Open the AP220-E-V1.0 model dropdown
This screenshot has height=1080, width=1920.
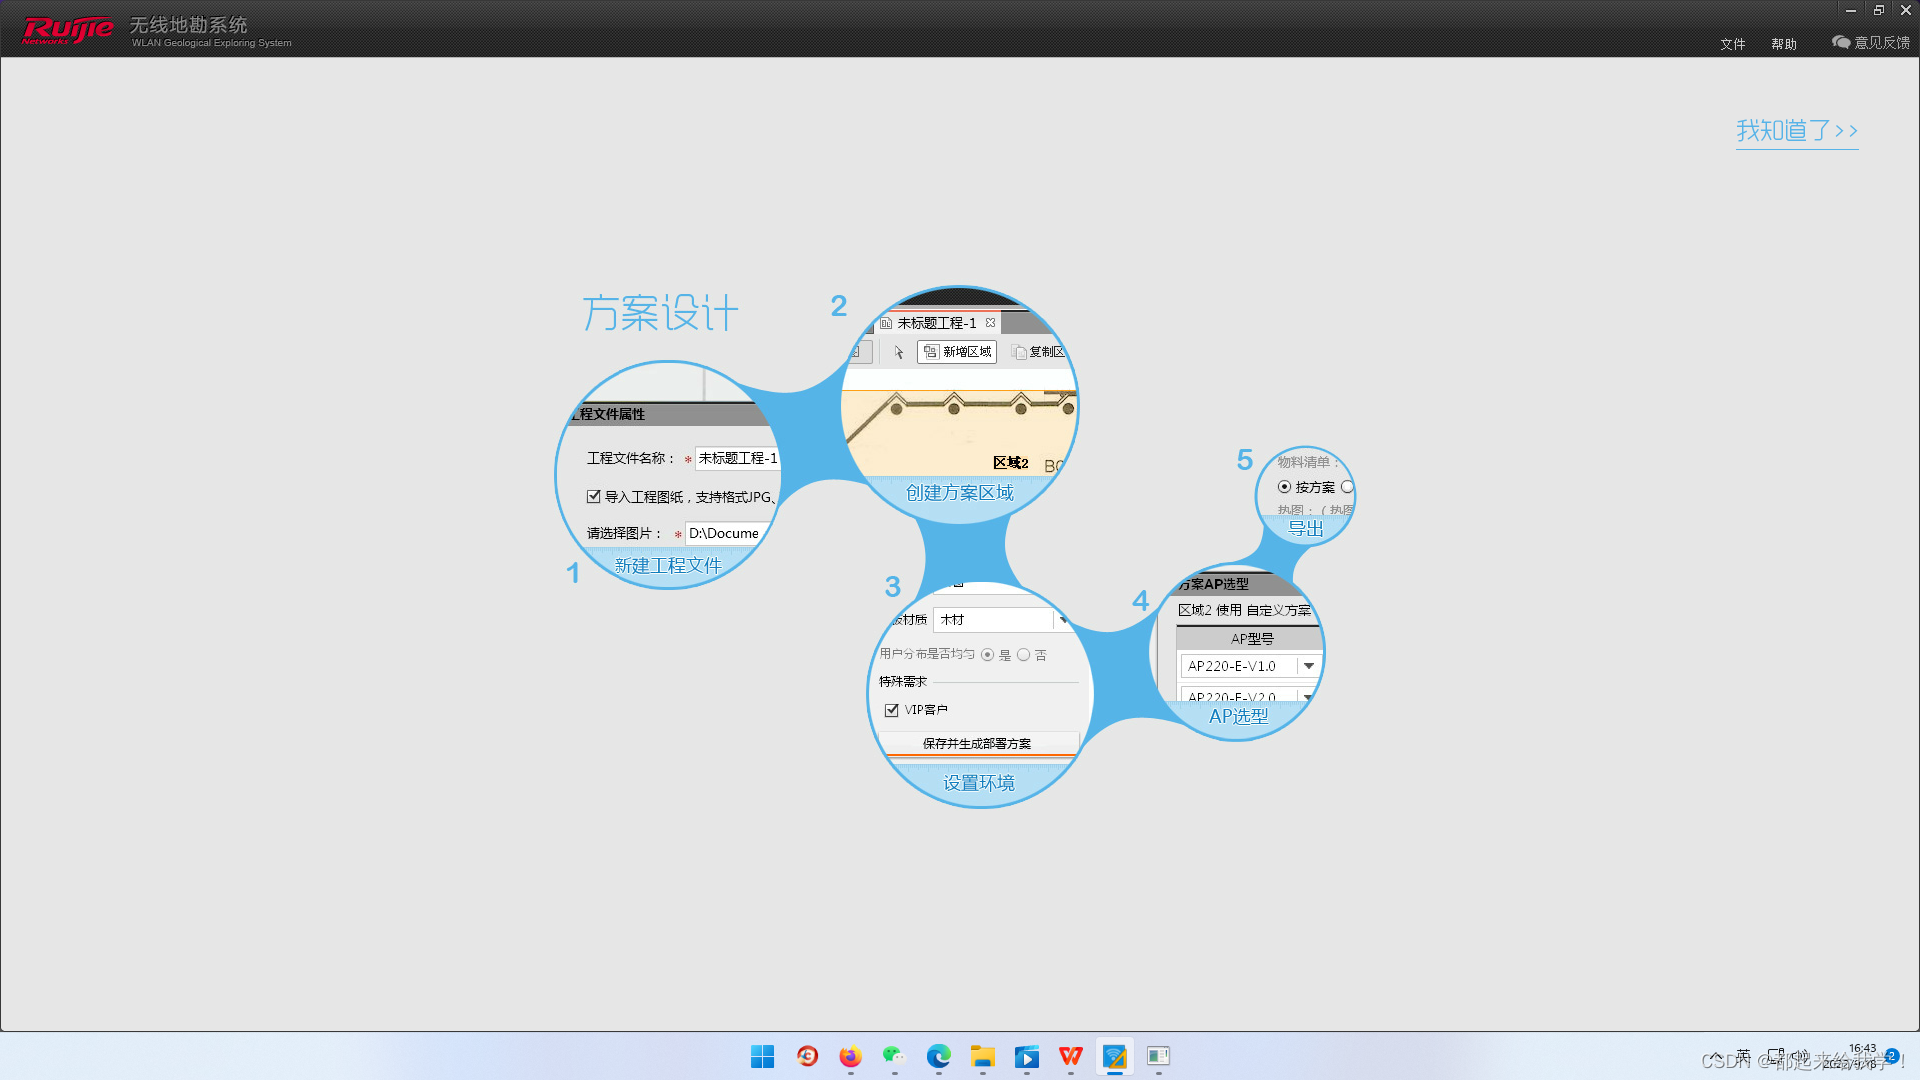(1308, 666)
